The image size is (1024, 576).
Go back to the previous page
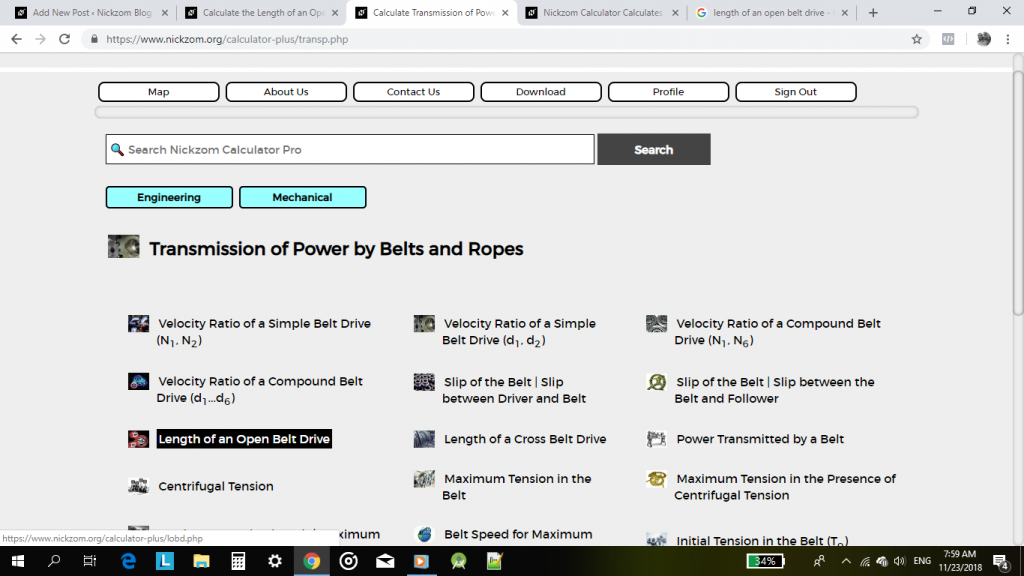(x=16, y=39)
